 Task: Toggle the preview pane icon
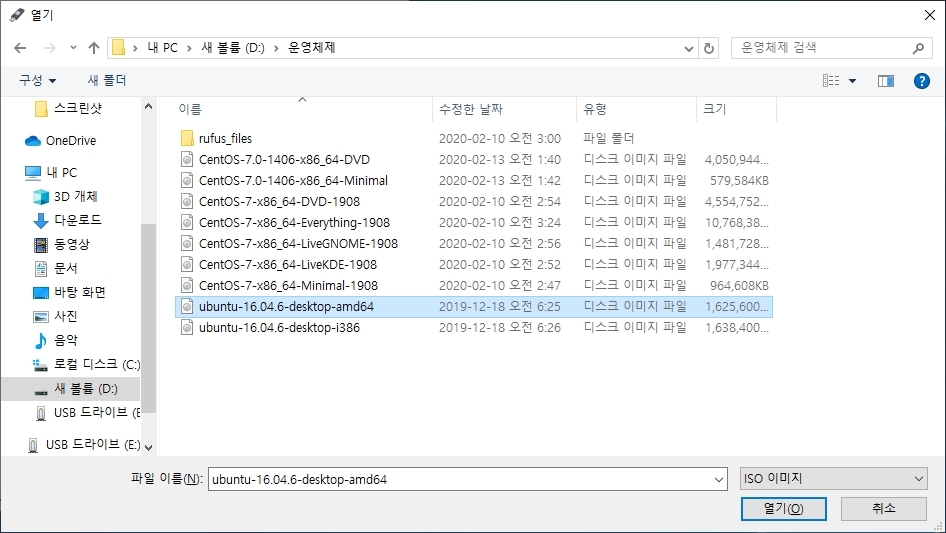(886, 81)
